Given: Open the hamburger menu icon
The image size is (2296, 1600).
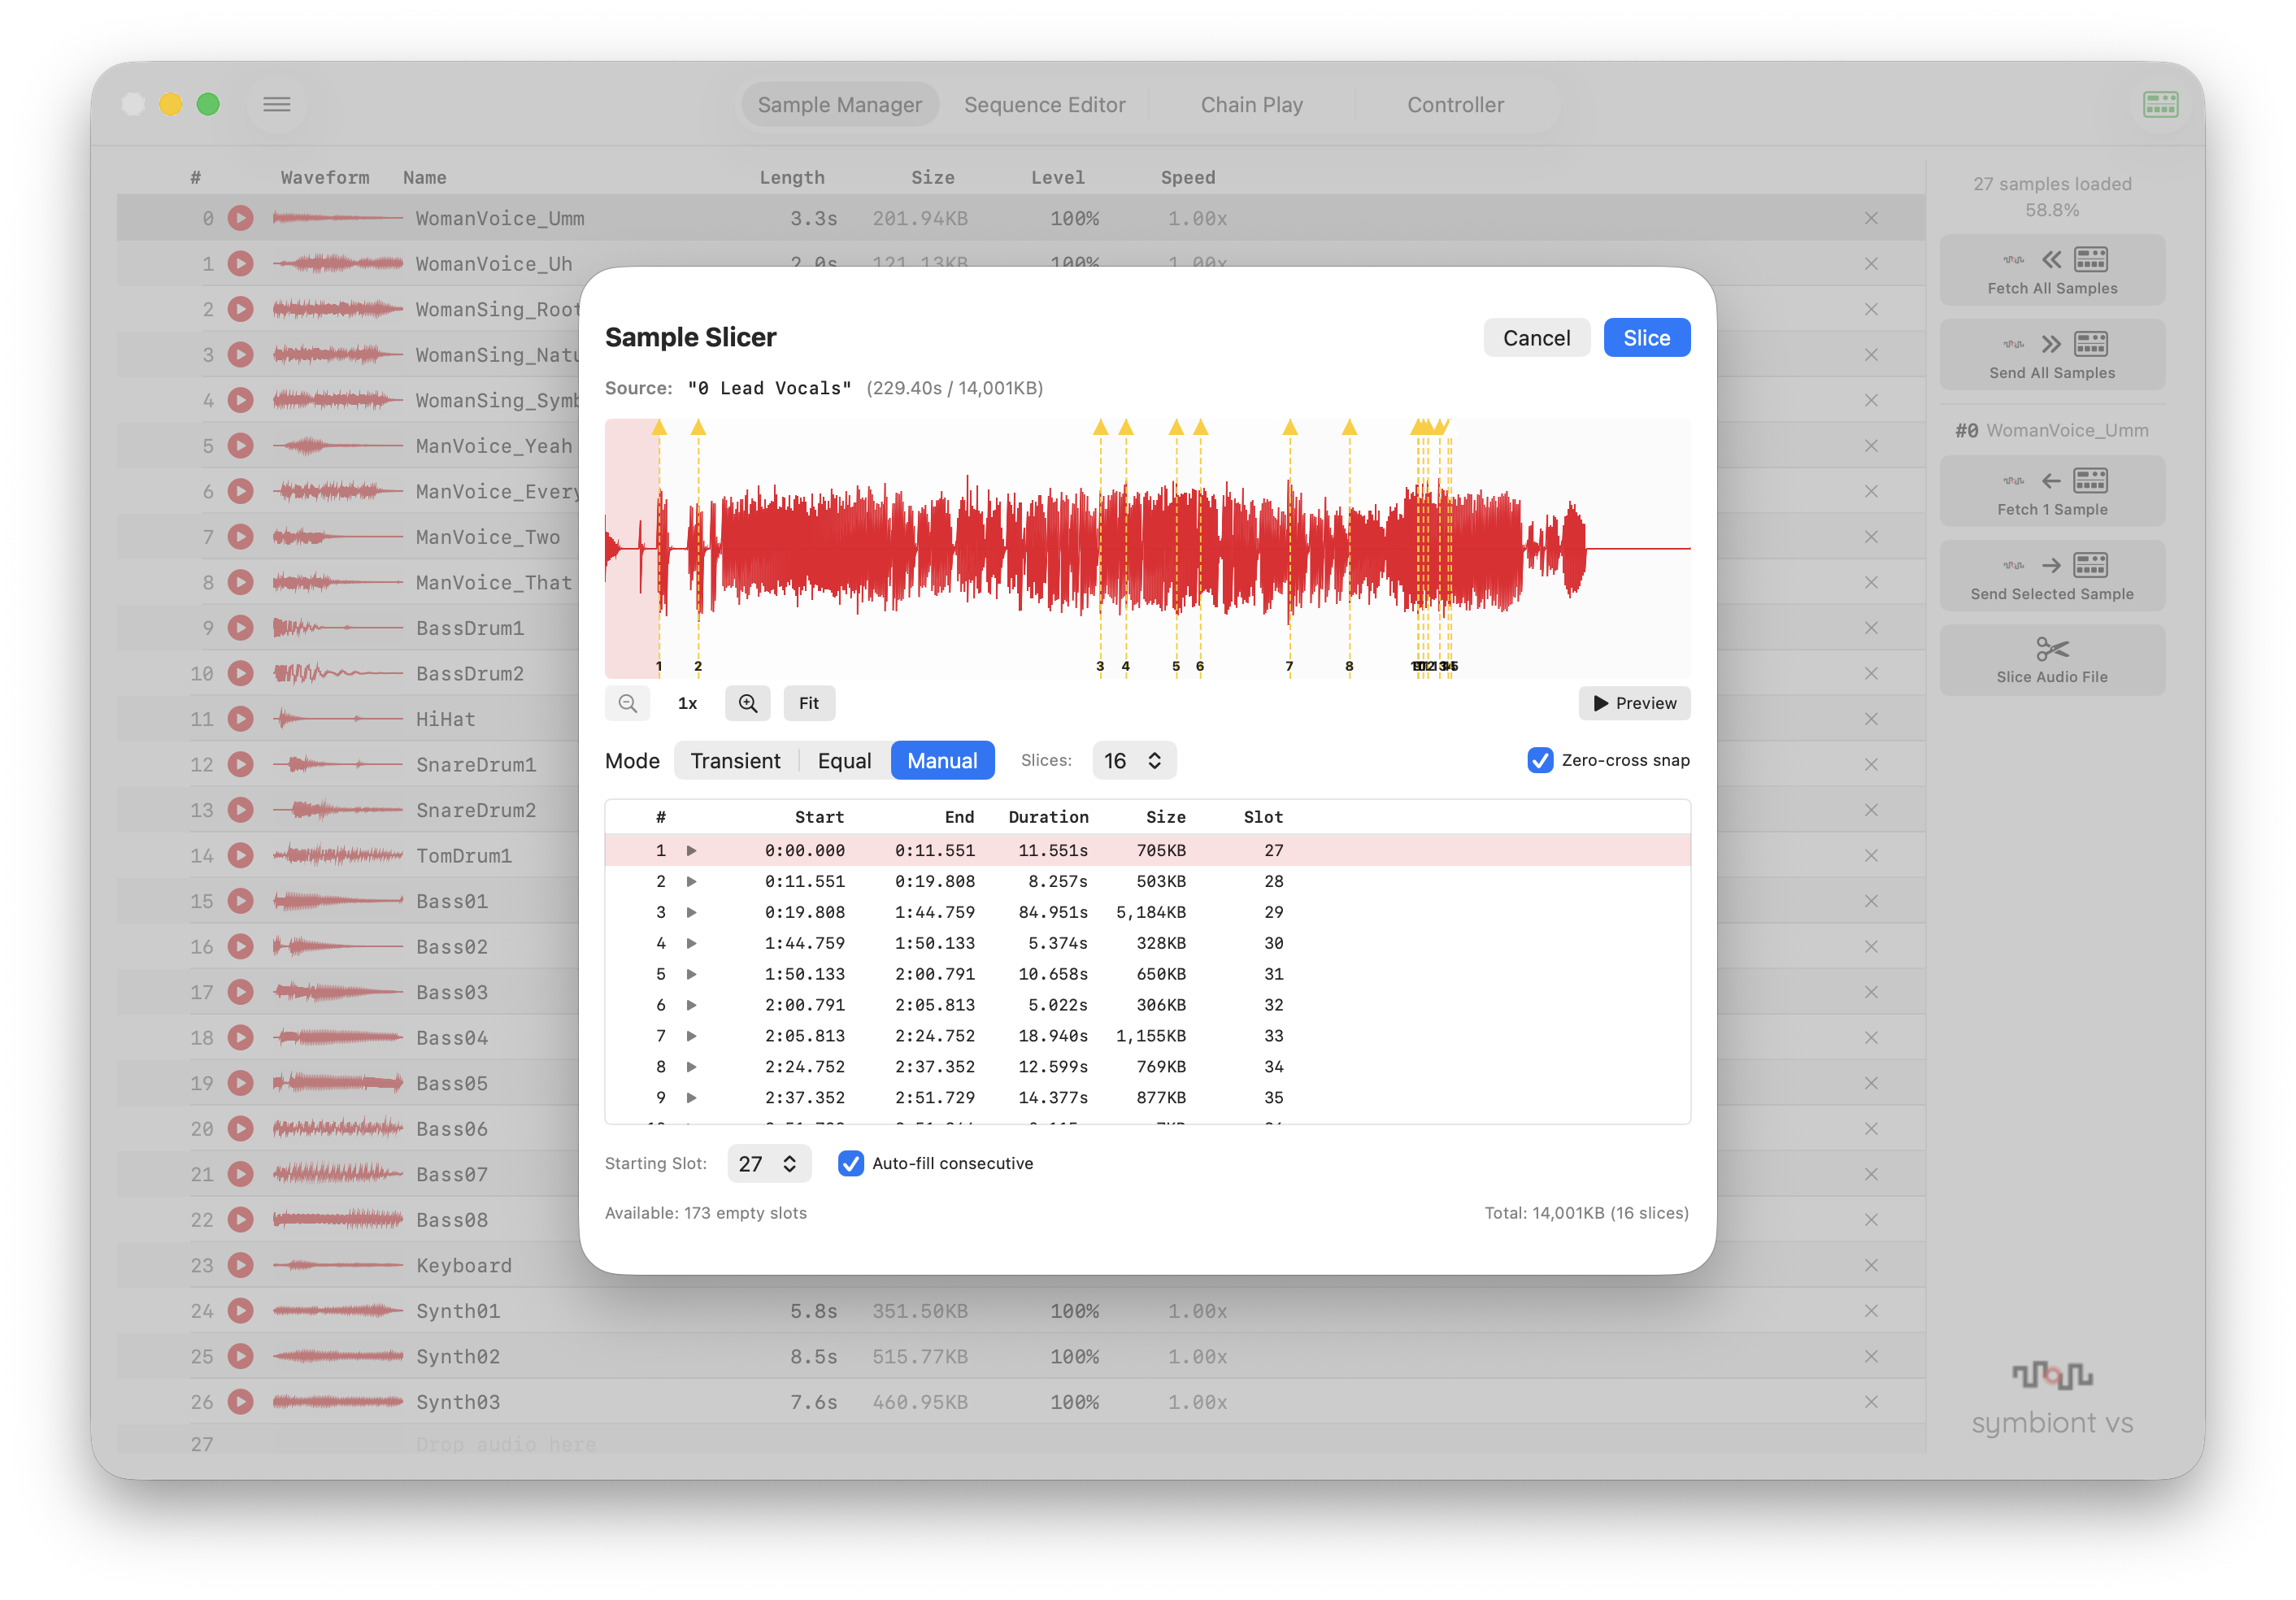Looking at the screenshot, I should pyautogui.click(x=277, y=104).
